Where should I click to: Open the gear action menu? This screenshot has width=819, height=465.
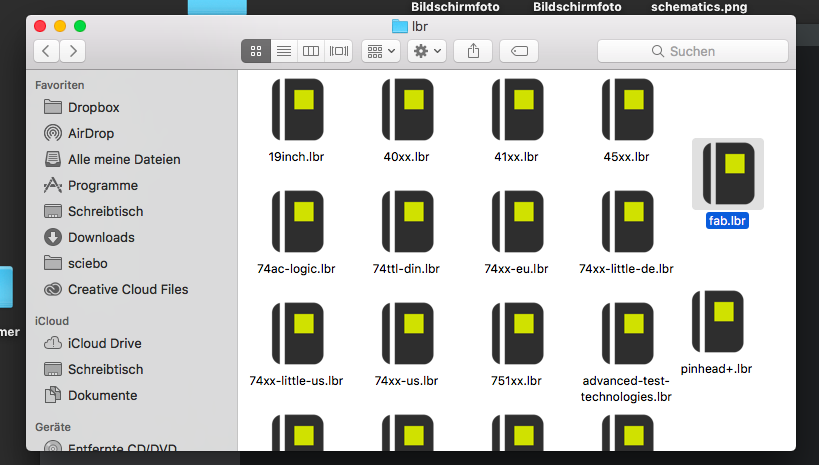(x=427, y=51)
